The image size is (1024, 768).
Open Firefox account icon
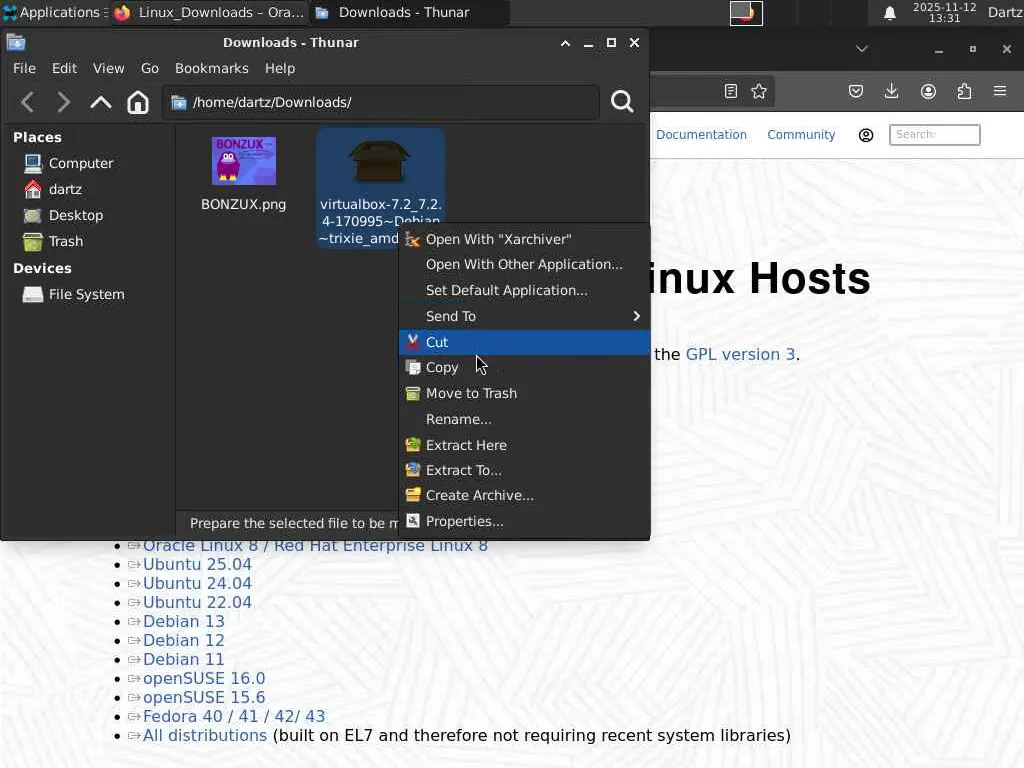pos(928,91)
